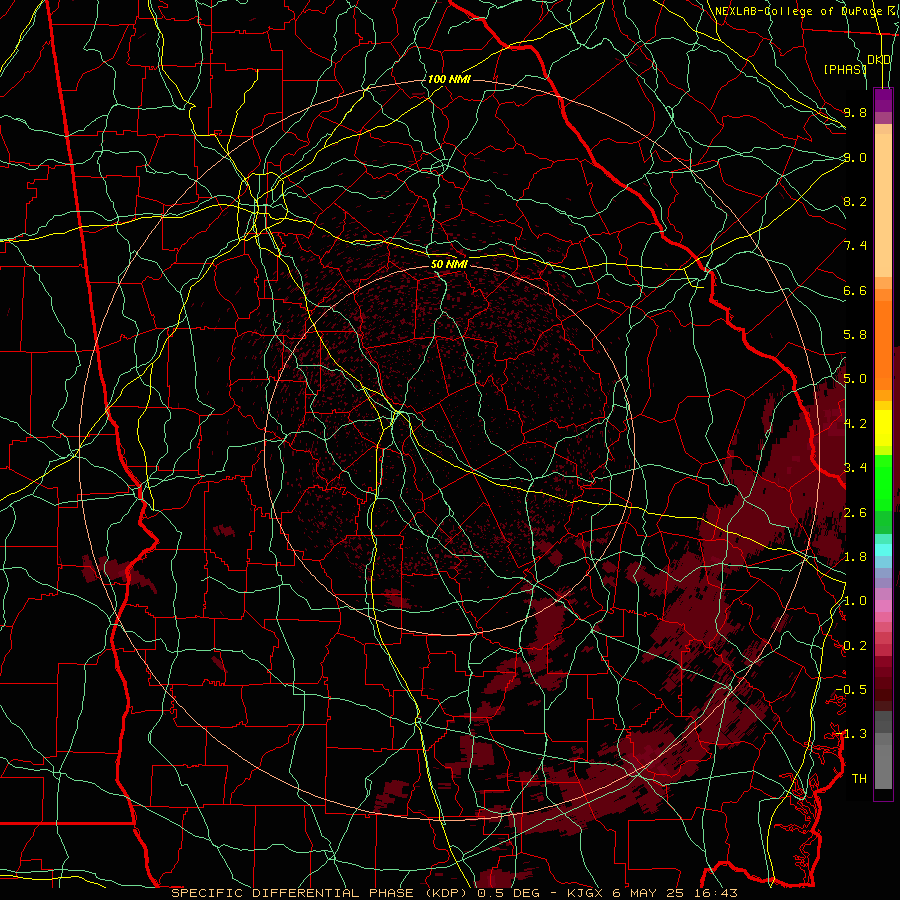Click the 6.6 legend value
The width and height of the screenshot is (900, 900).
(x=855, y=290)
